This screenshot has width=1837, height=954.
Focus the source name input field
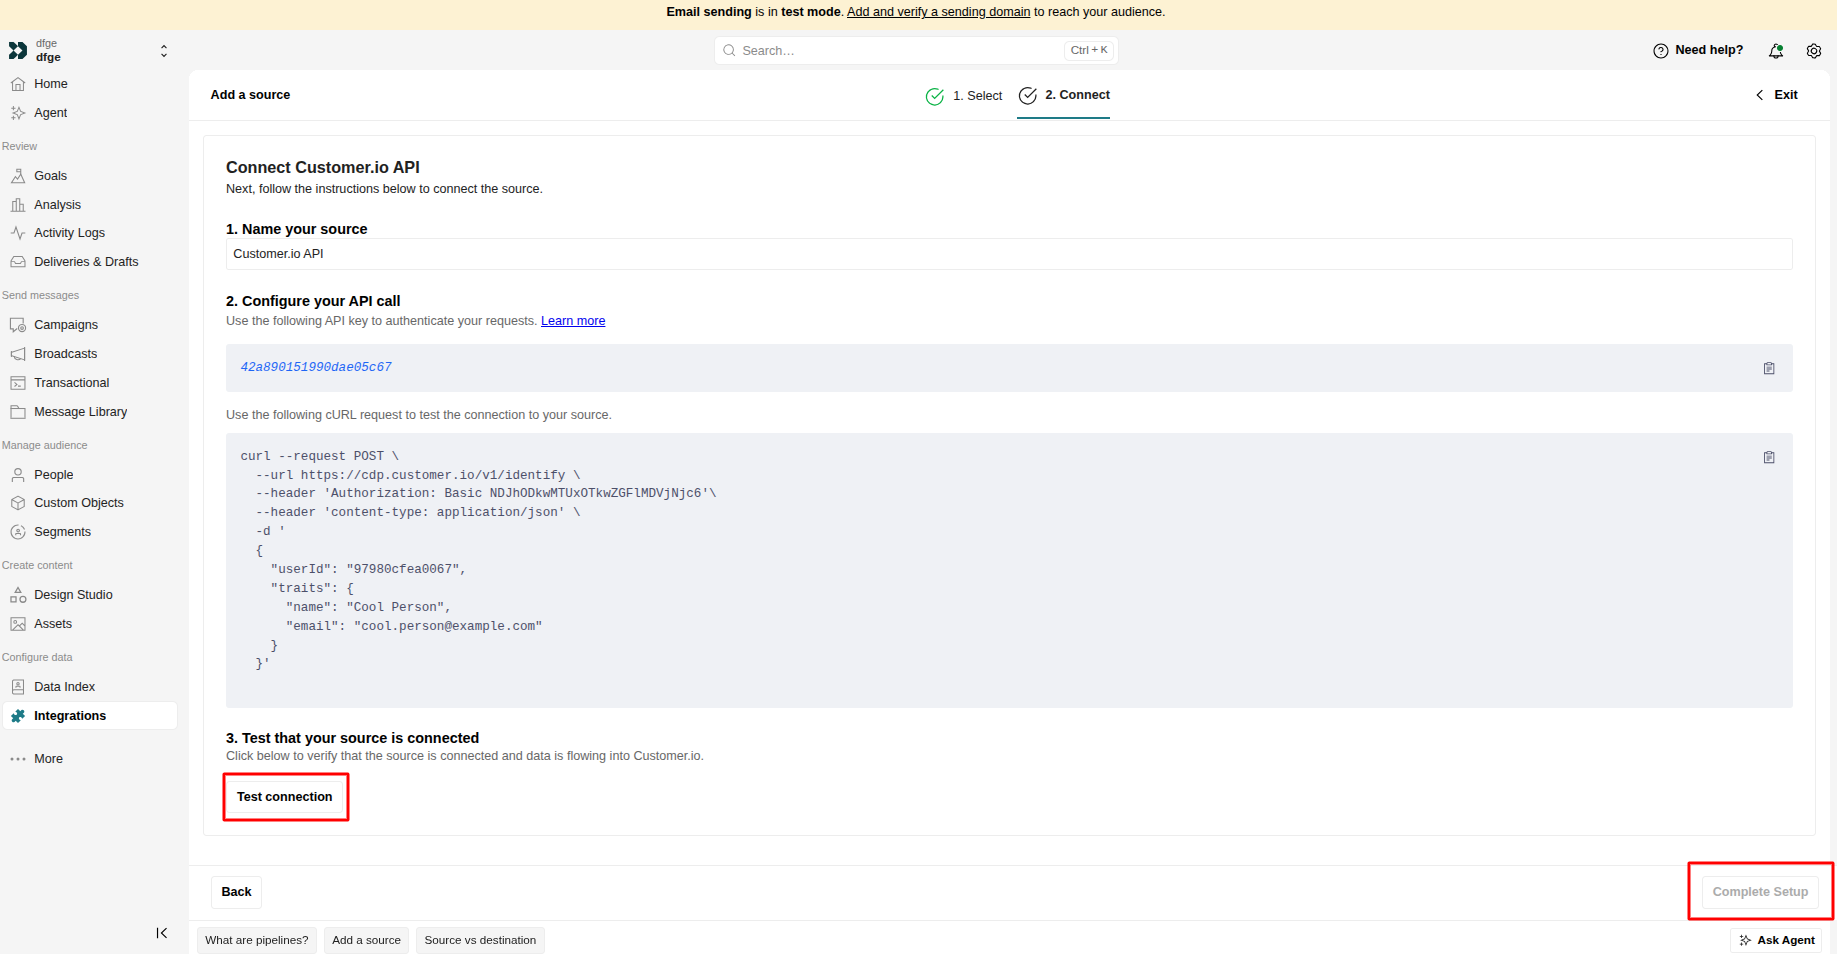pyautogui.click(x=1009, y=254)
